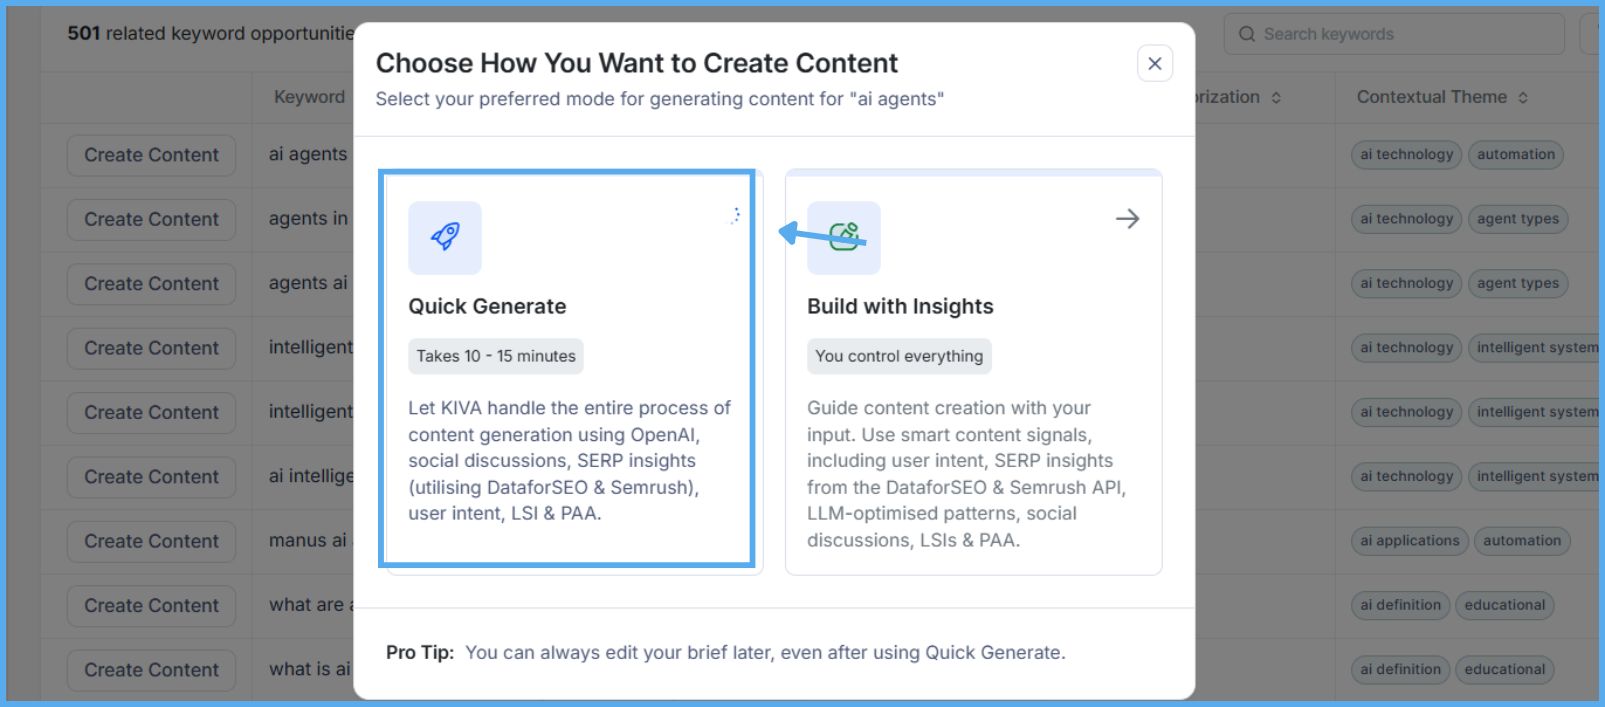
Task: Select the Quick Generate rocket icon
Action: (x=444, y=237)
